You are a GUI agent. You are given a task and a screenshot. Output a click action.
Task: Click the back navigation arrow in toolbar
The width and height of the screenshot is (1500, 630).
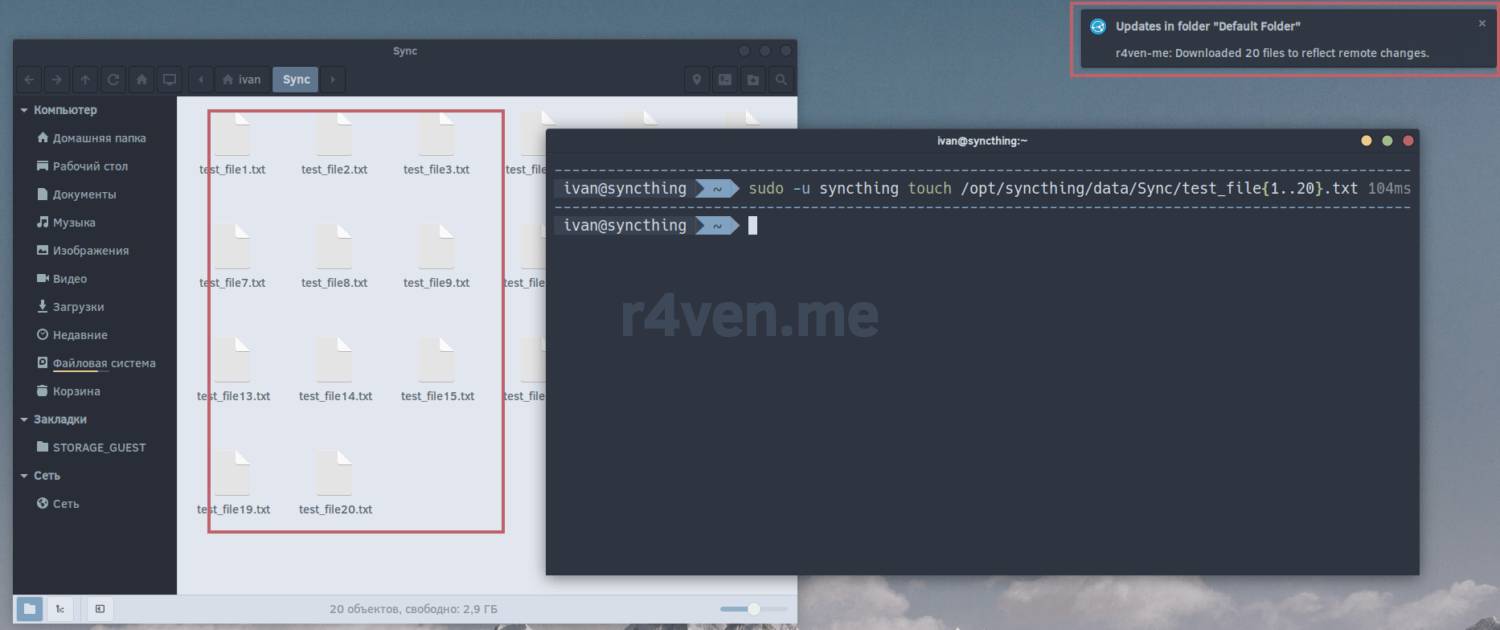pyautogui.click(x=28, y=80)
